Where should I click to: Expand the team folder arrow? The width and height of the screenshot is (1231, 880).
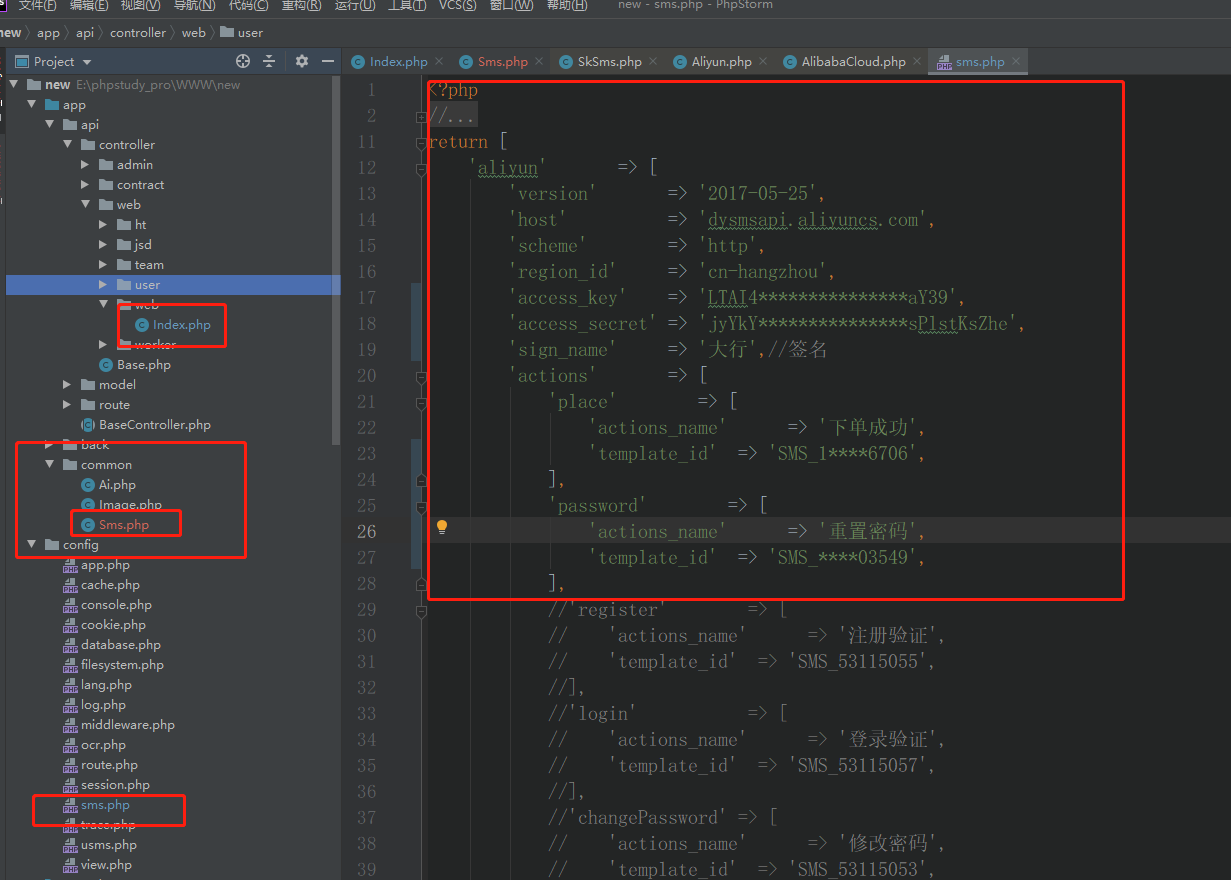click(x=104, y=265)
